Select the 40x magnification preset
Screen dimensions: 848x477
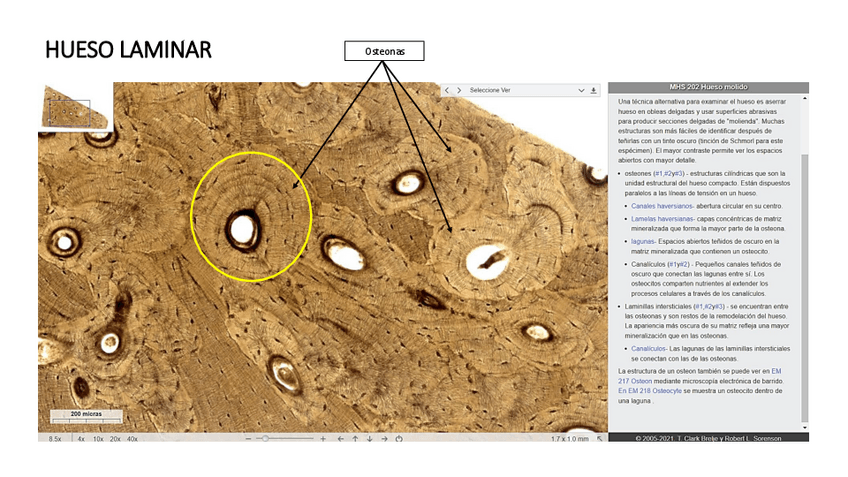pos(132,438)
